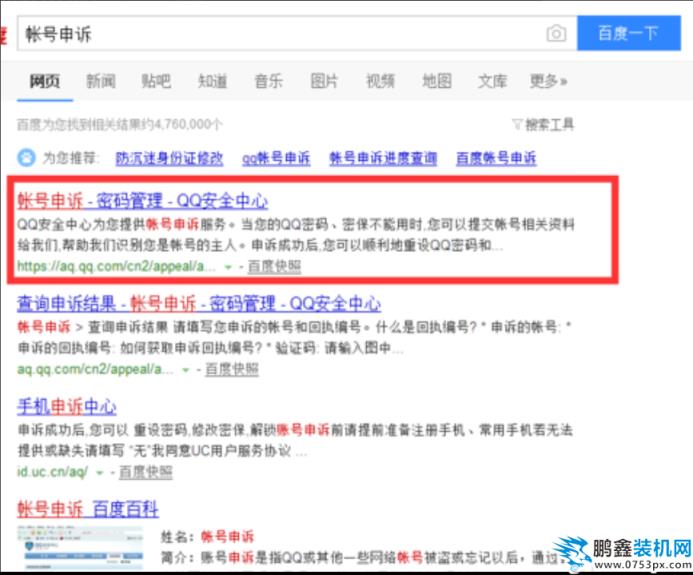Screen dimensions: 693x575
Task: Focus the search box containing 帐号申诉
Action: [297, 33]
